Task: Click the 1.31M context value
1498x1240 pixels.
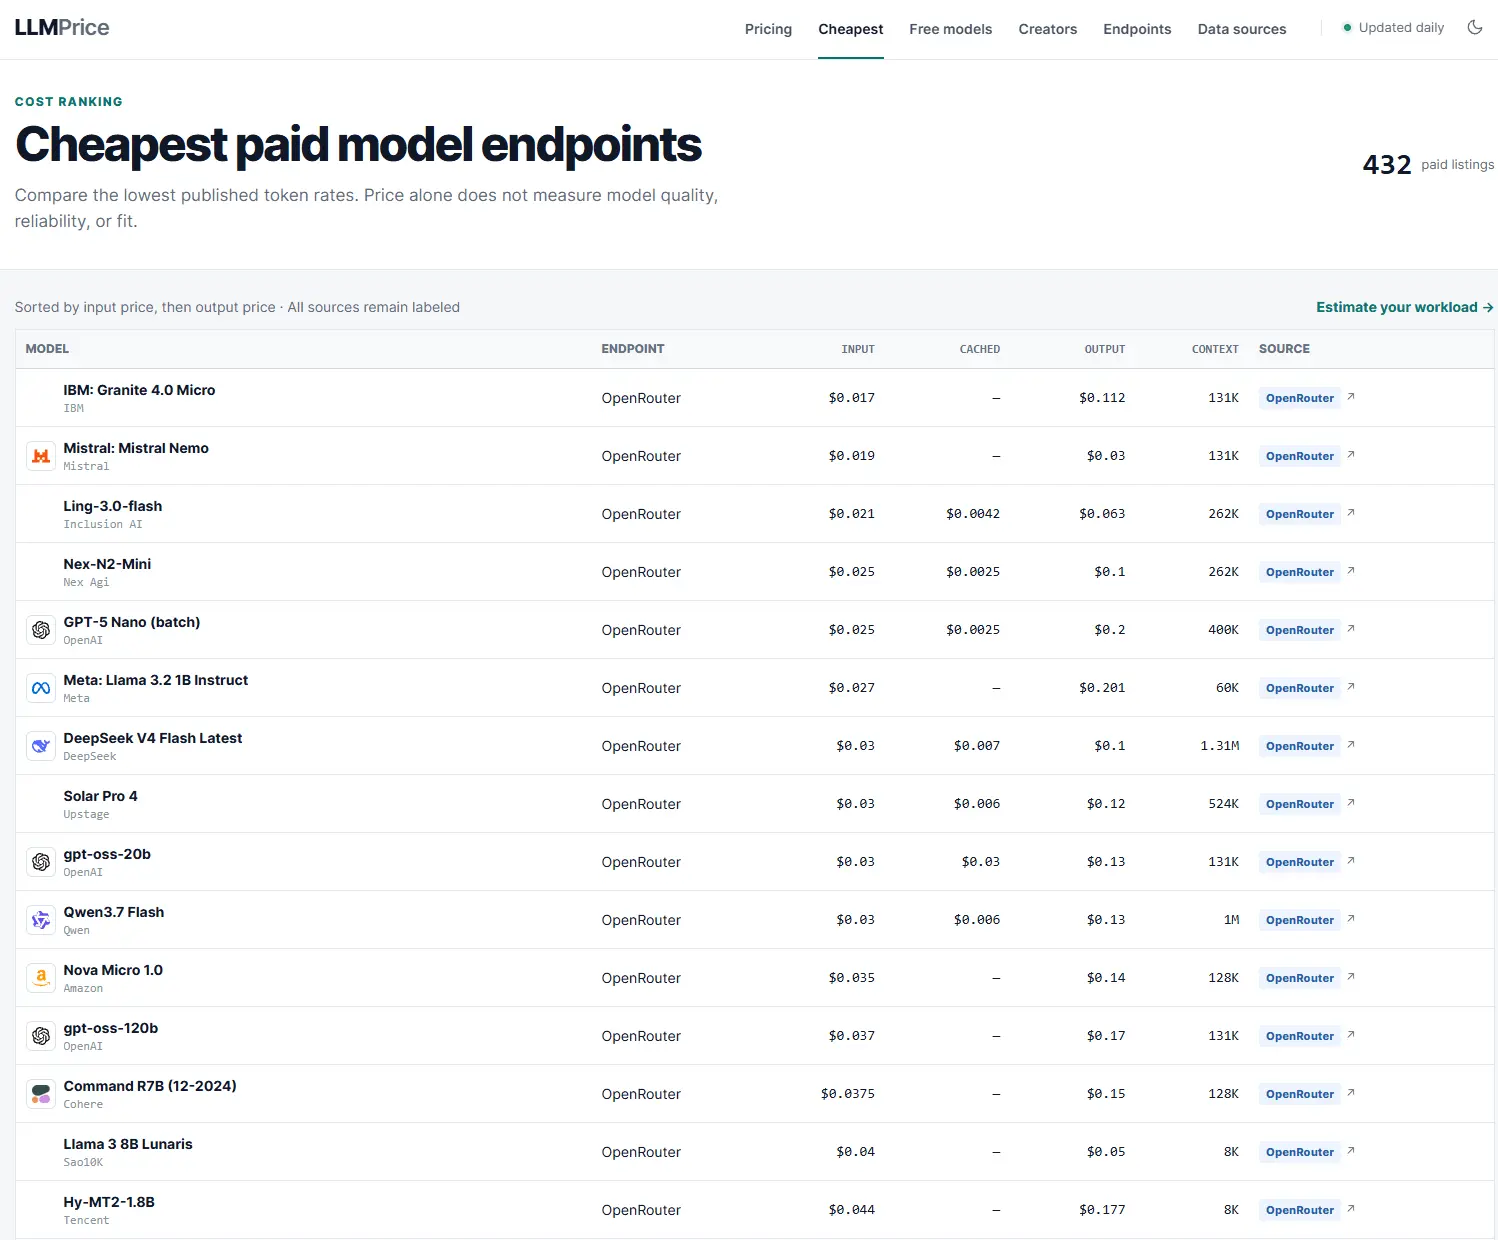Action: [x=1220, y=746]
